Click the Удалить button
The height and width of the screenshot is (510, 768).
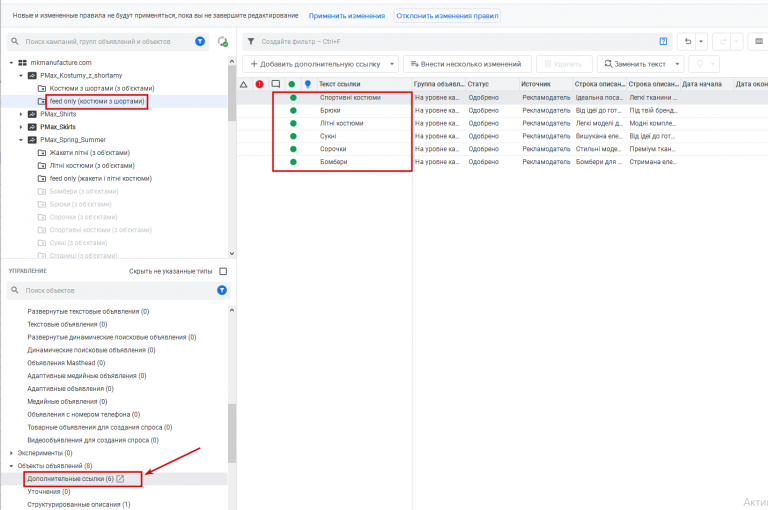click(x=564, y=64)
